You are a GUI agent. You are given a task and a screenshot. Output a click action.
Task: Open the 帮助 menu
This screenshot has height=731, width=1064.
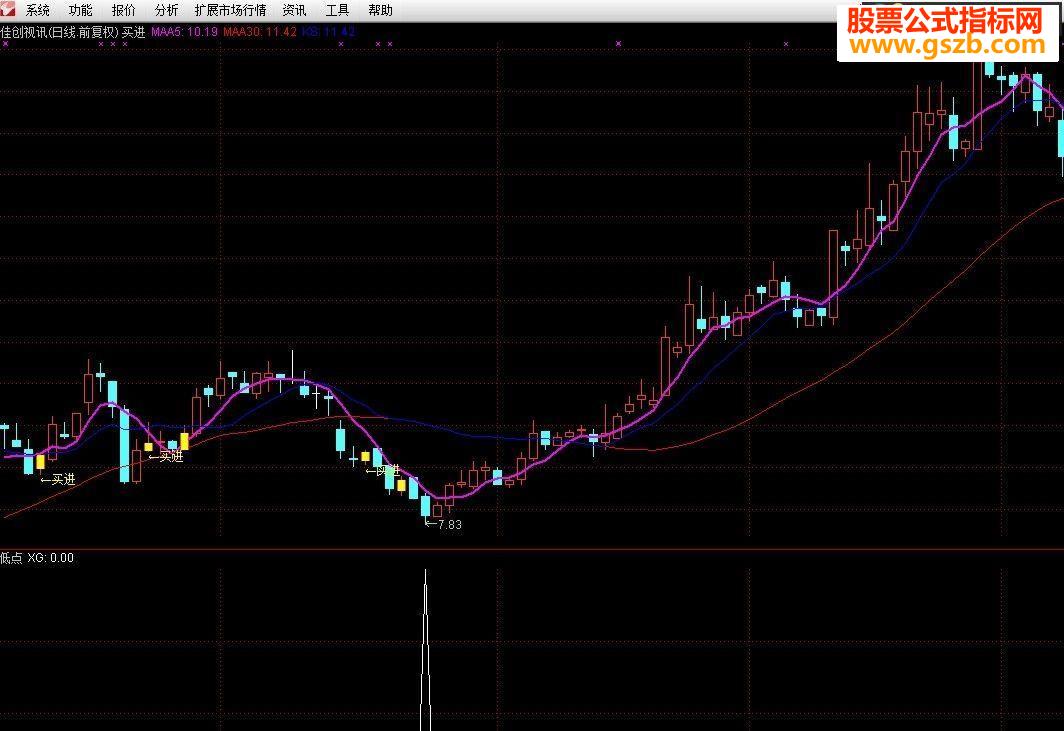pyautogui.click(x=380, y=10)
